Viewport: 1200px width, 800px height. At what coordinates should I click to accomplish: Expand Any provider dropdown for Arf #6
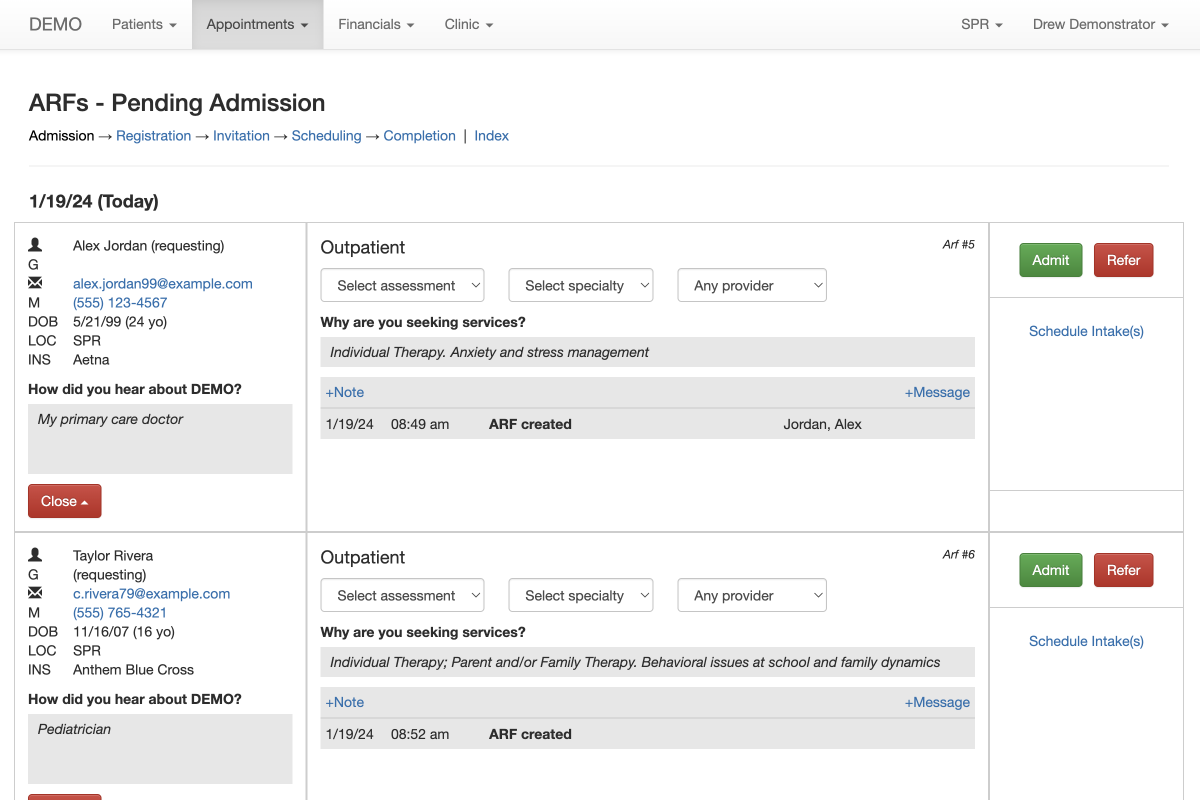751,596
